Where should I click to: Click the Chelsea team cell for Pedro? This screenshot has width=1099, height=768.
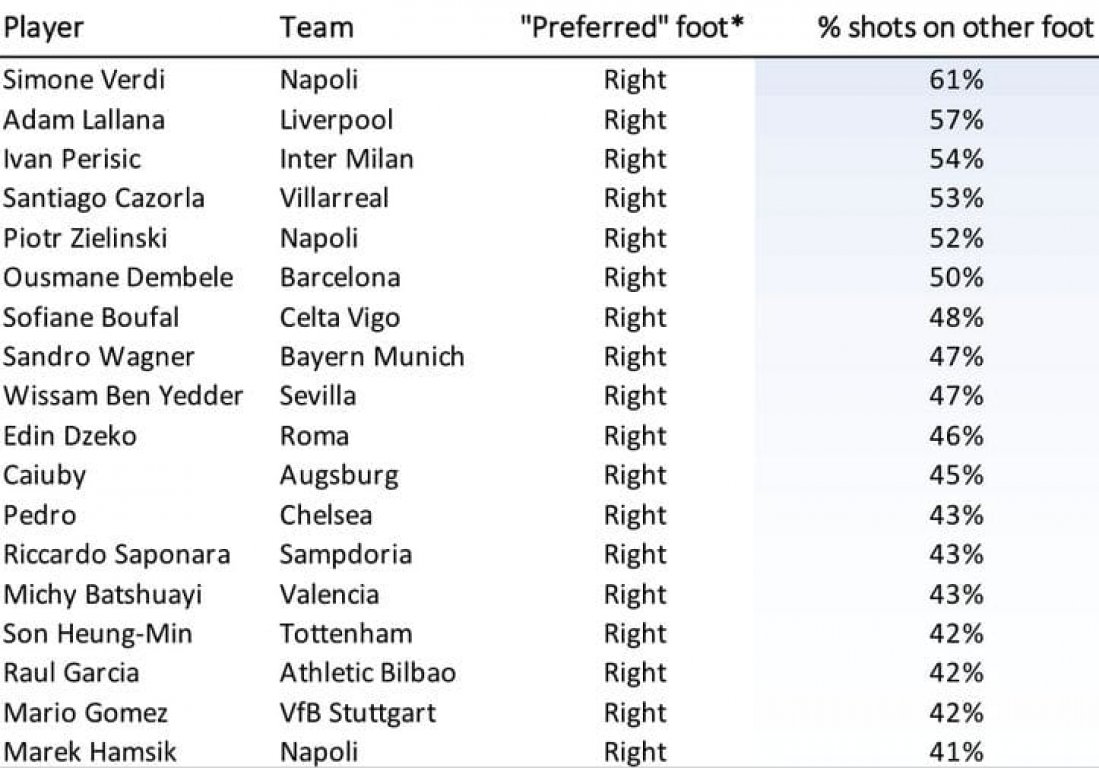click(x=326, y=515)
